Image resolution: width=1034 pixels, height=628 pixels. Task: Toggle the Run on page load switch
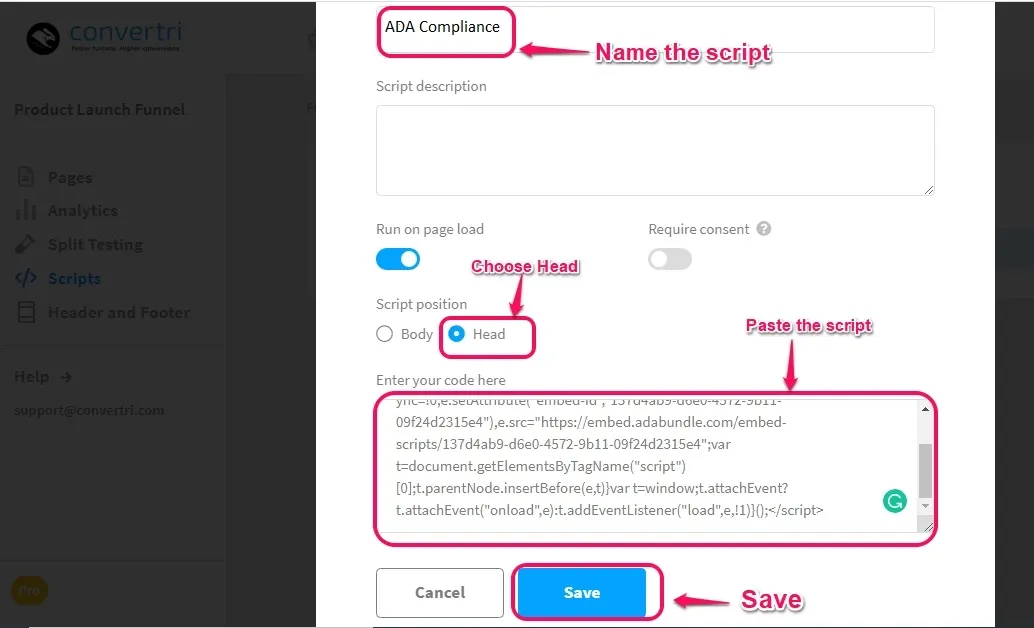(398, 259)
